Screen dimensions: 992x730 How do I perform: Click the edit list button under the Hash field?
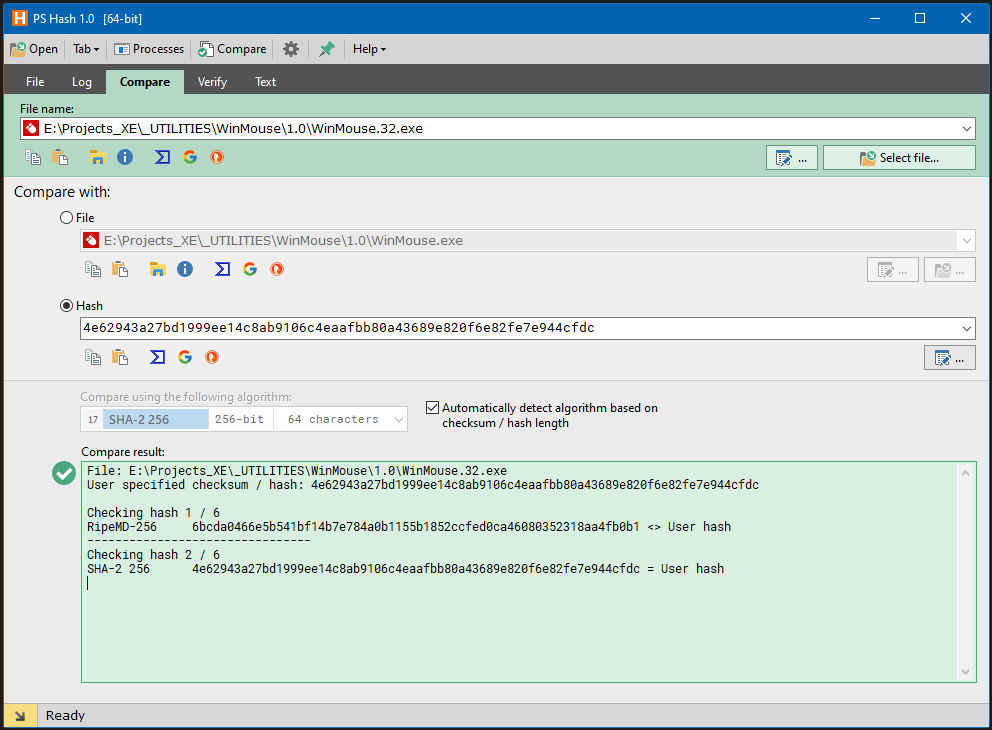[x=950, y=358]
